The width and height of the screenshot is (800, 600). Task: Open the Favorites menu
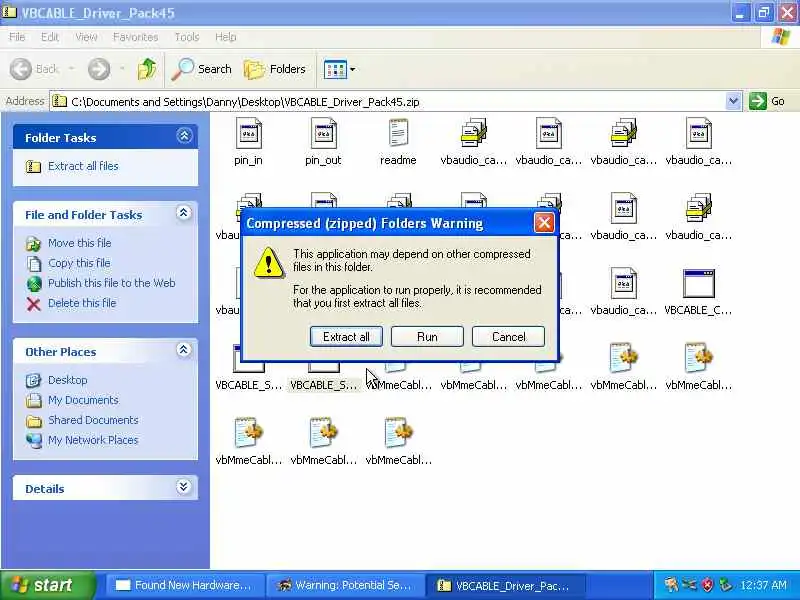[x=135, y=37]
